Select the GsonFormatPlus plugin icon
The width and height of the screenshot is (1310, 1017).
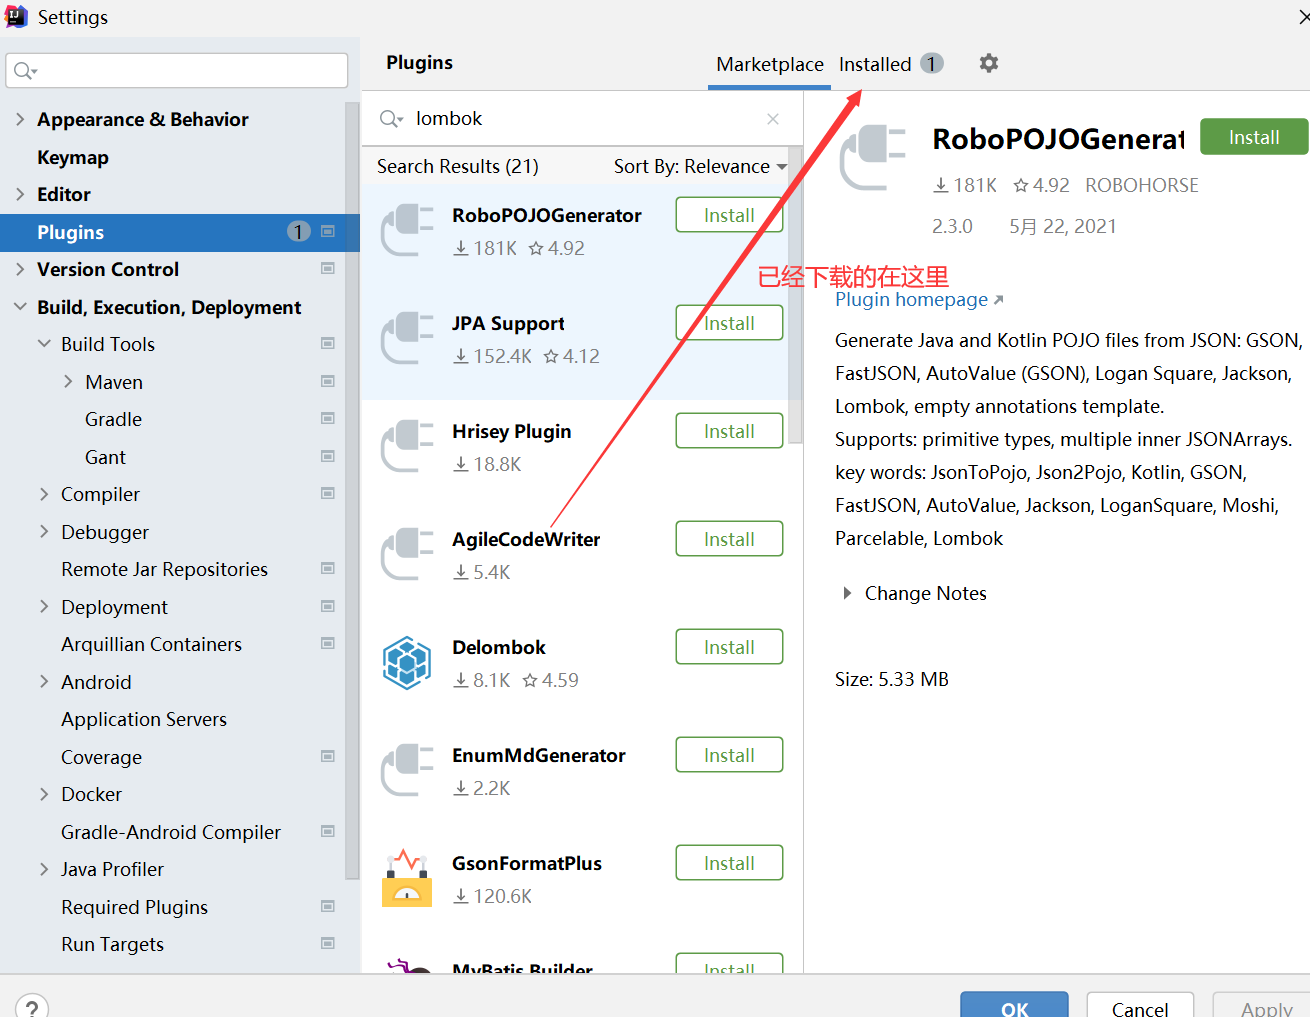tap(407, 878)
